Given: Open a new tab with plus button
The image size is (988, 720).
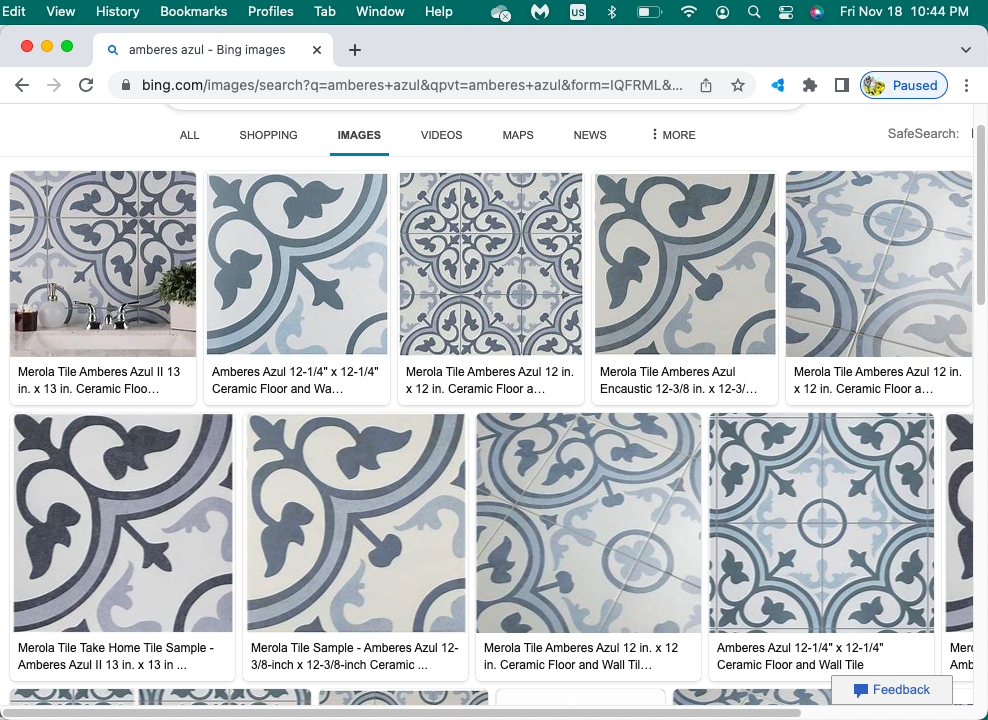Looking at the screenshot, I should (x=354, y=50).
